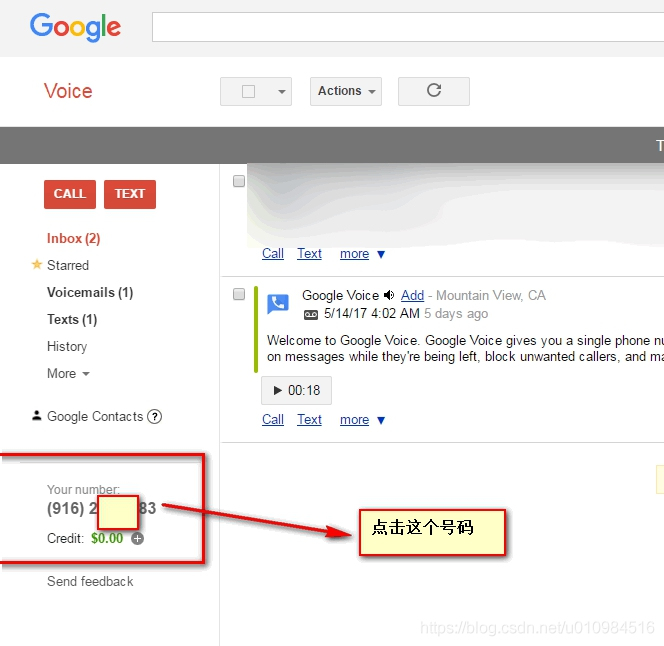The width and height of the screenshot is (664, 646).
Task: Click Call link under the first blurred message
Action: [273, 254]
